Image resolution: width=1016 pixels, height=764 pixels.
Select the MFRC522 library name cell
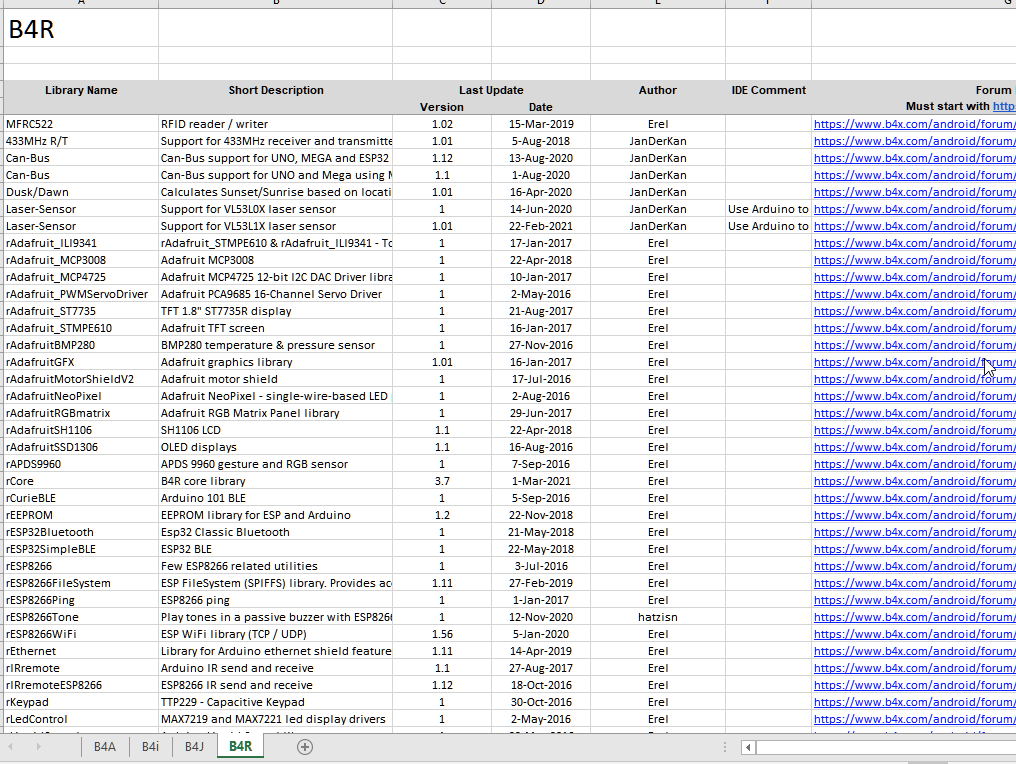pyautogui.click(x=81, y=124)
